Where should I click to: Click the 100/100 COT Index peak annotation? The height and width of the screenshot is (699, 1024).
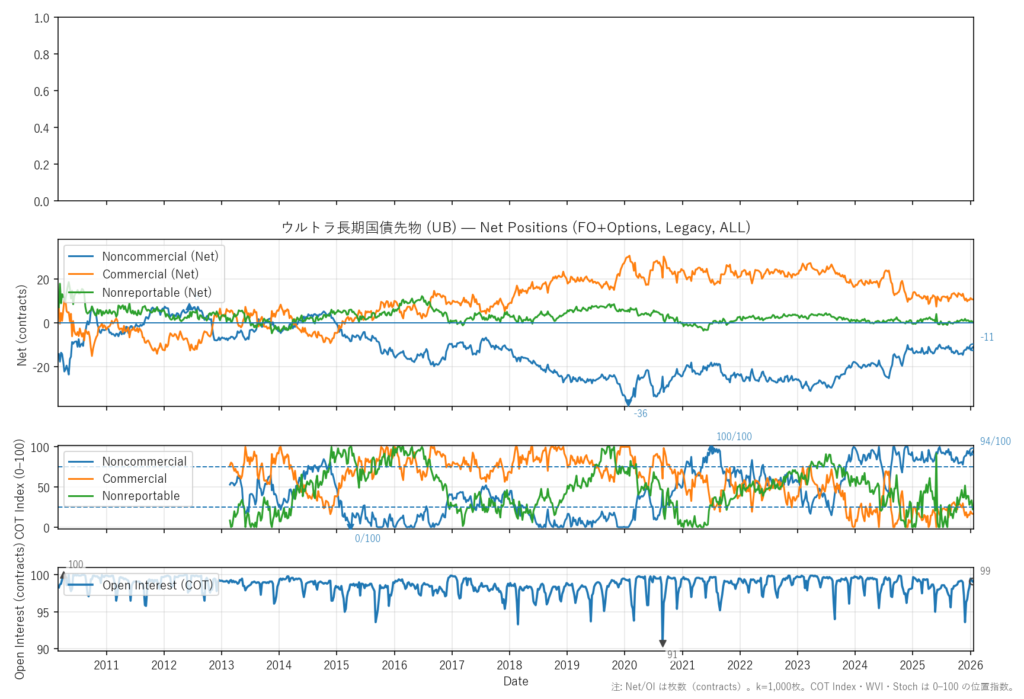click(734, 437)
